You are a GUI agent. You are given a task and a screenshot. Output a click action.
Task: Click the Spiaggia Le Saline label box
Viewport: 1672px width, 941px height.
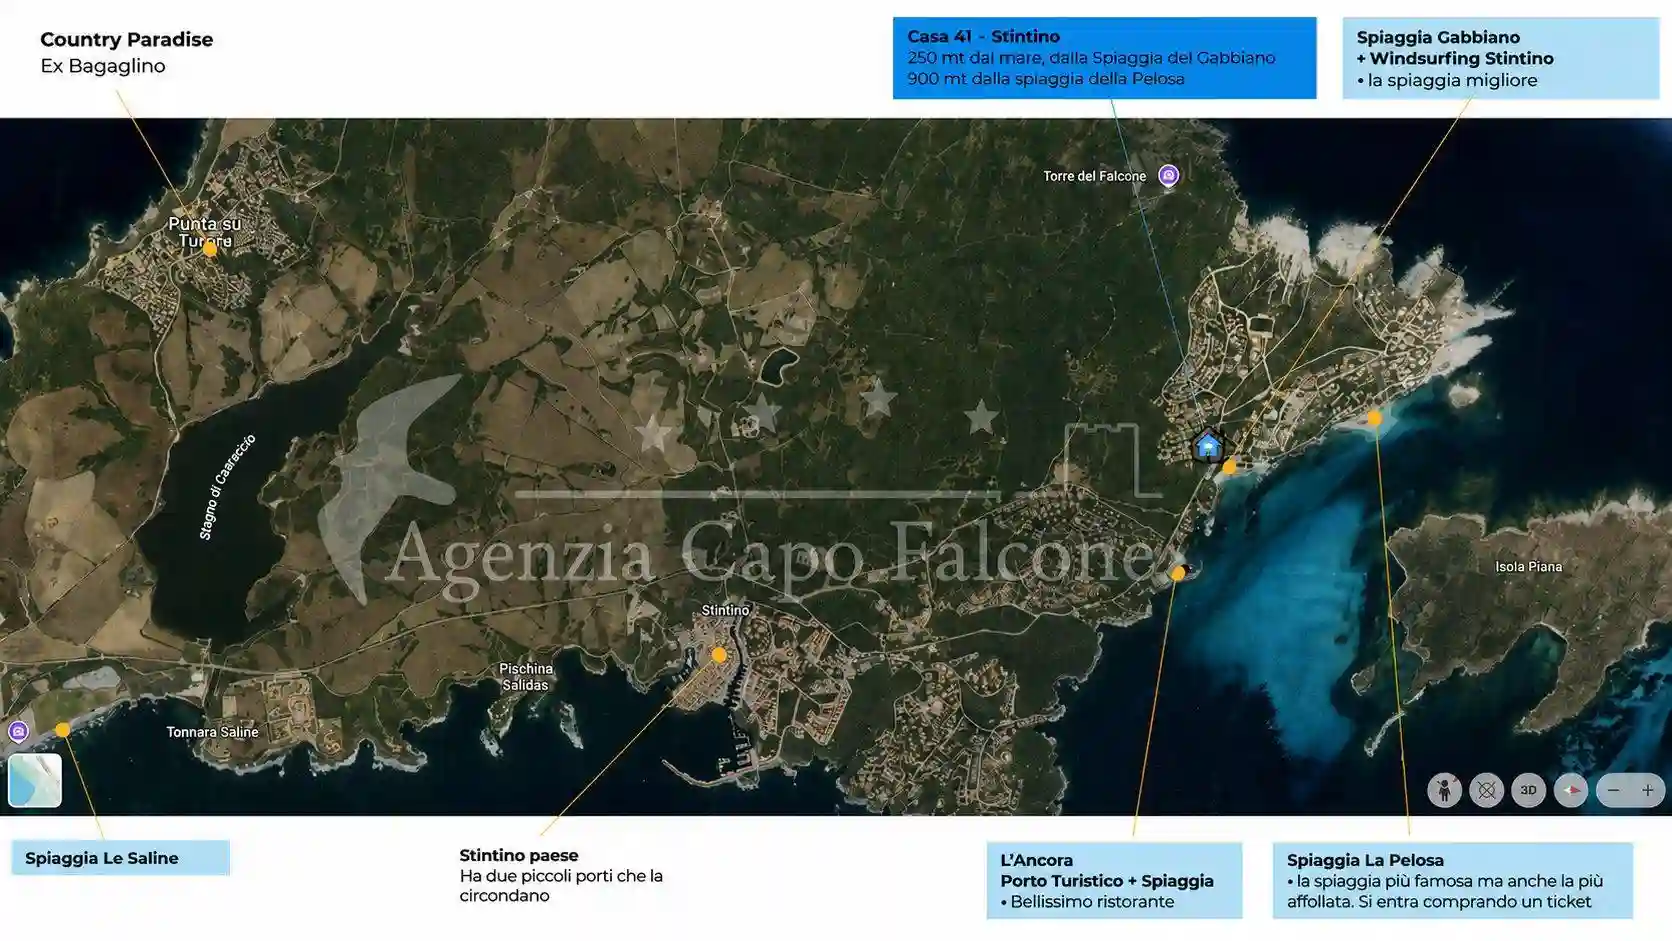[x=120, y=858]
